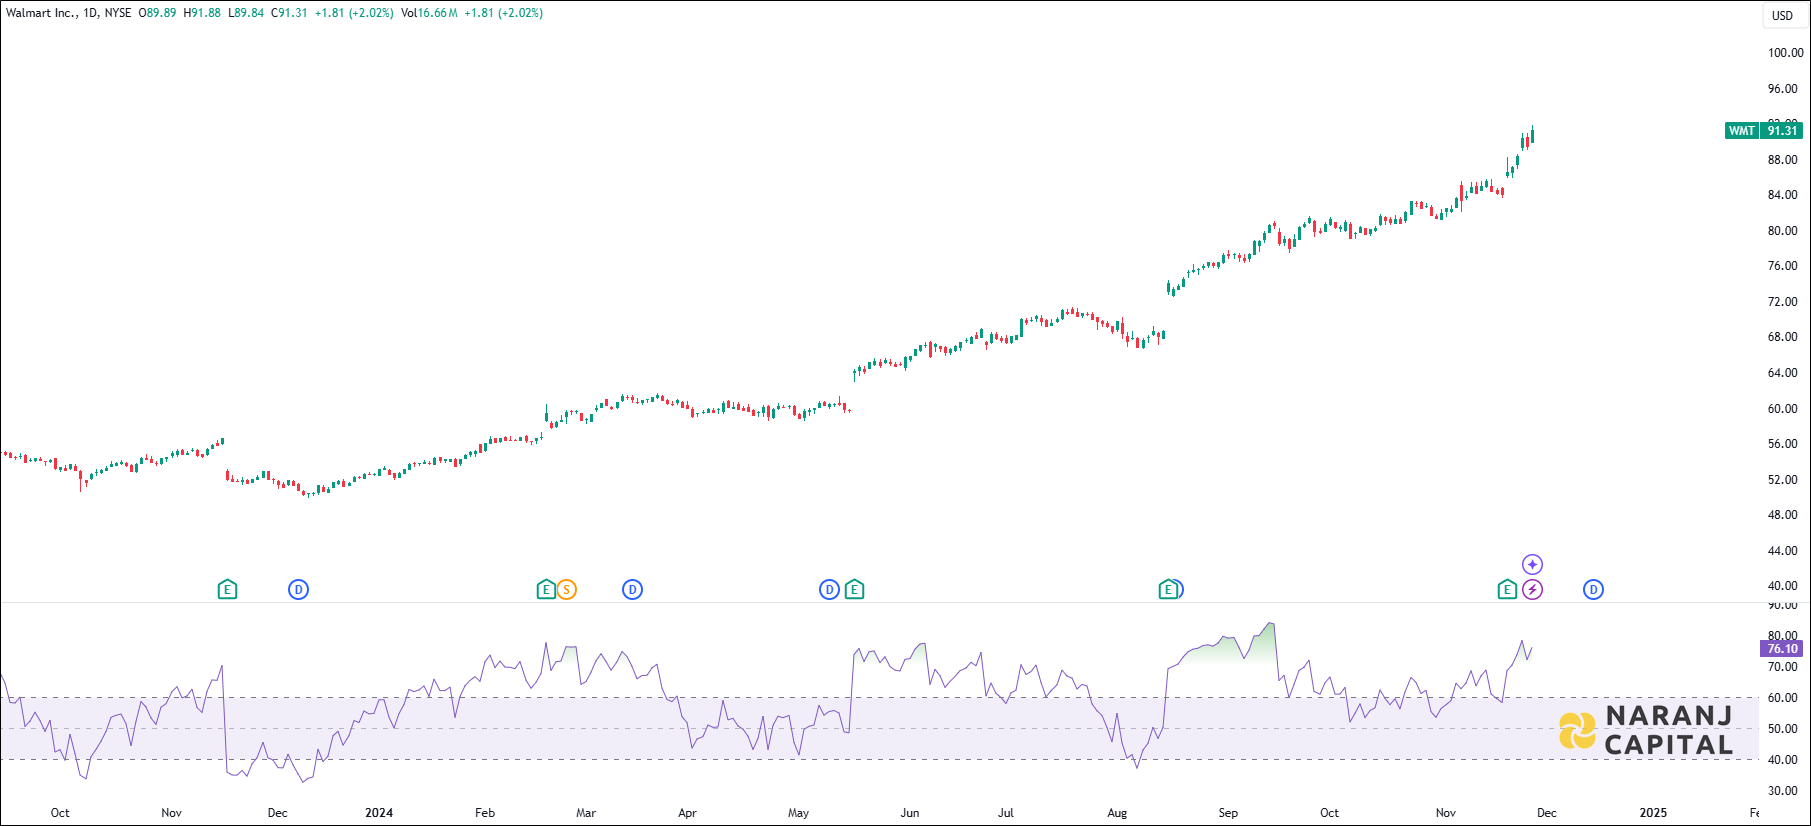Click the Naranj Capital watermark logo
This screenshot has width=1811, height=826.
coord(1646,730)
